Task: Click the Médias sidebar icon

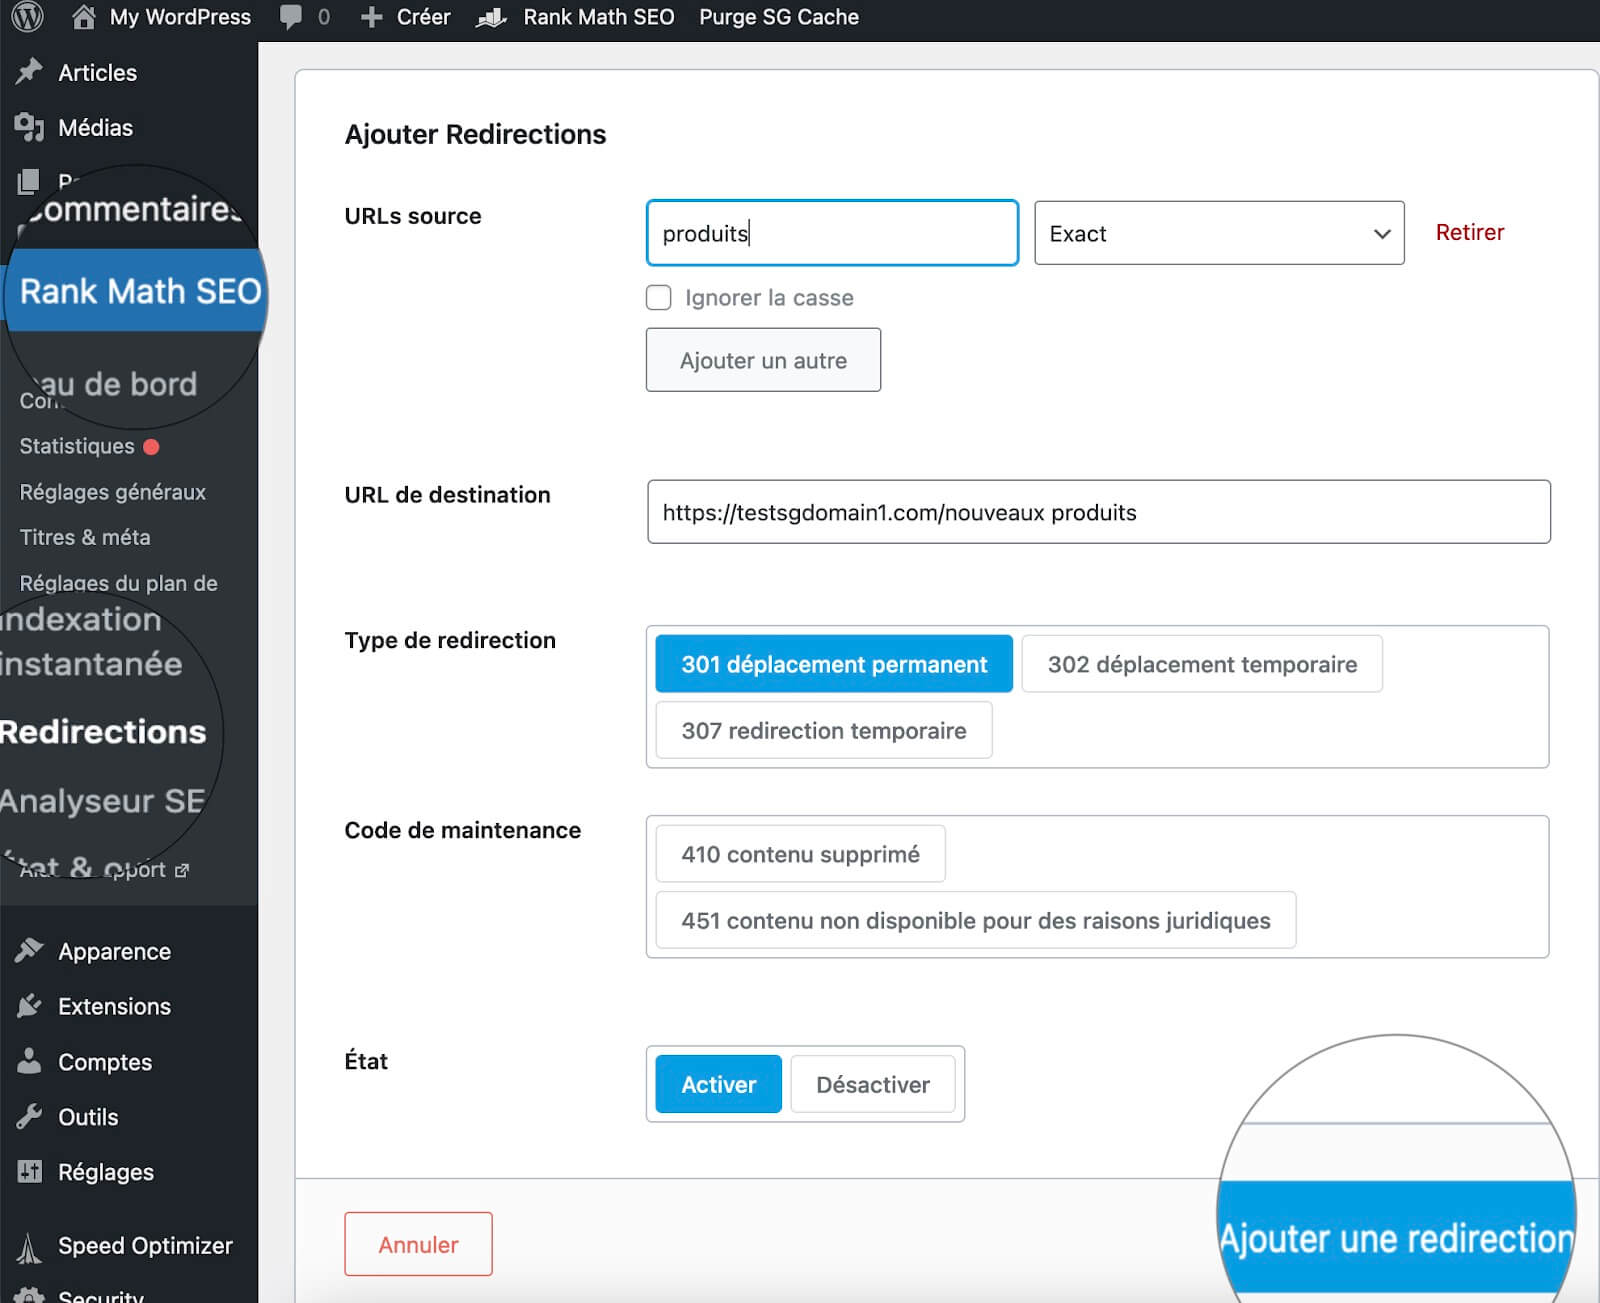Action: pos(29,127)
